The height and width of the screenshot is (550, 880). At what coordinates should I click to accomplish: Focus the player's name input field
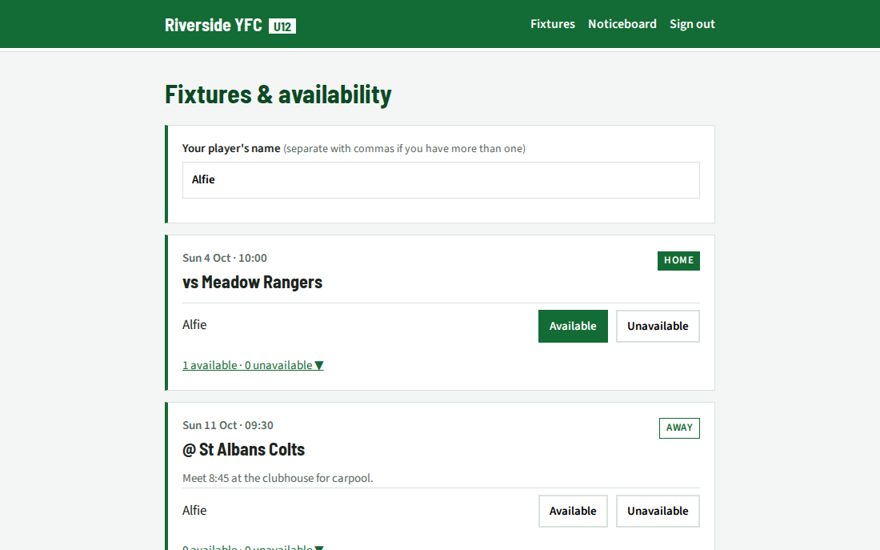tap(441, 180)
